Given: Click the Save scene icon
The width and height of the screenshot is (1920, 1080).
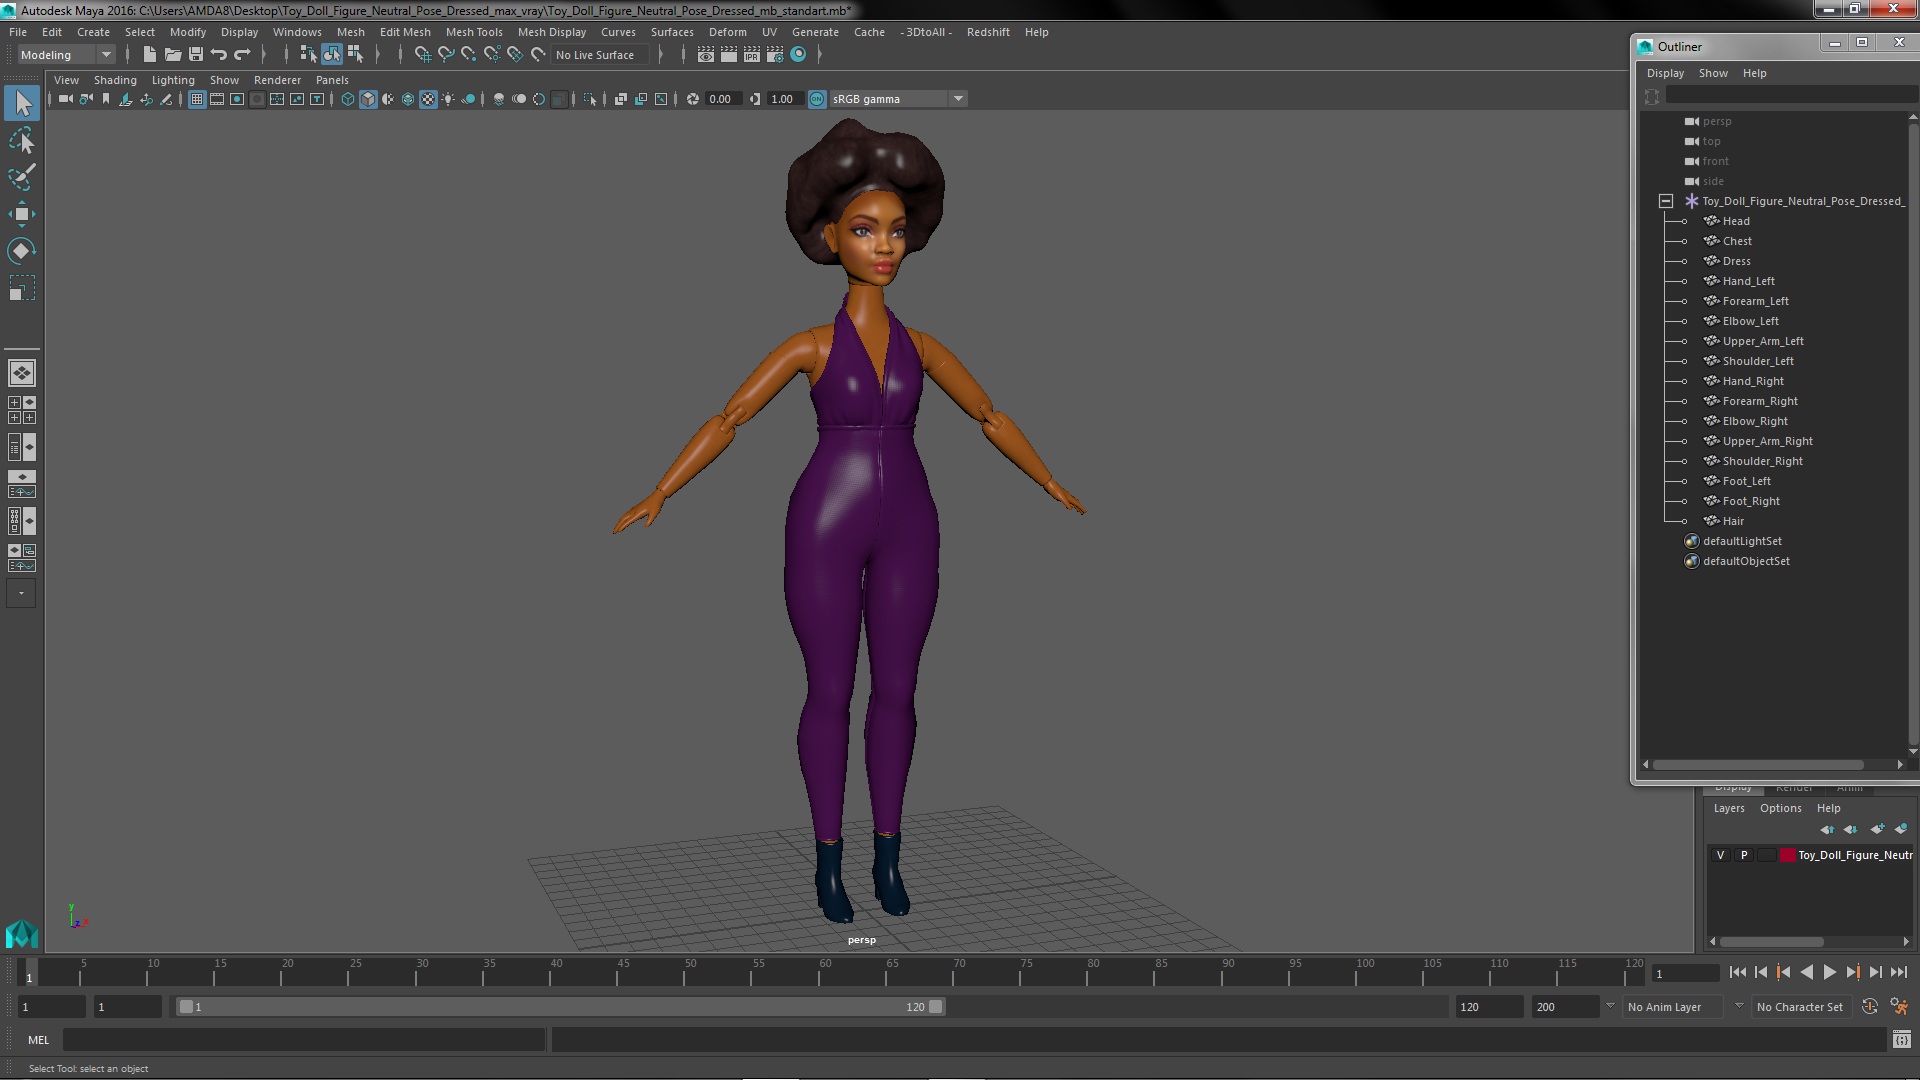Looking at the screenshot, I should [196, 55].
